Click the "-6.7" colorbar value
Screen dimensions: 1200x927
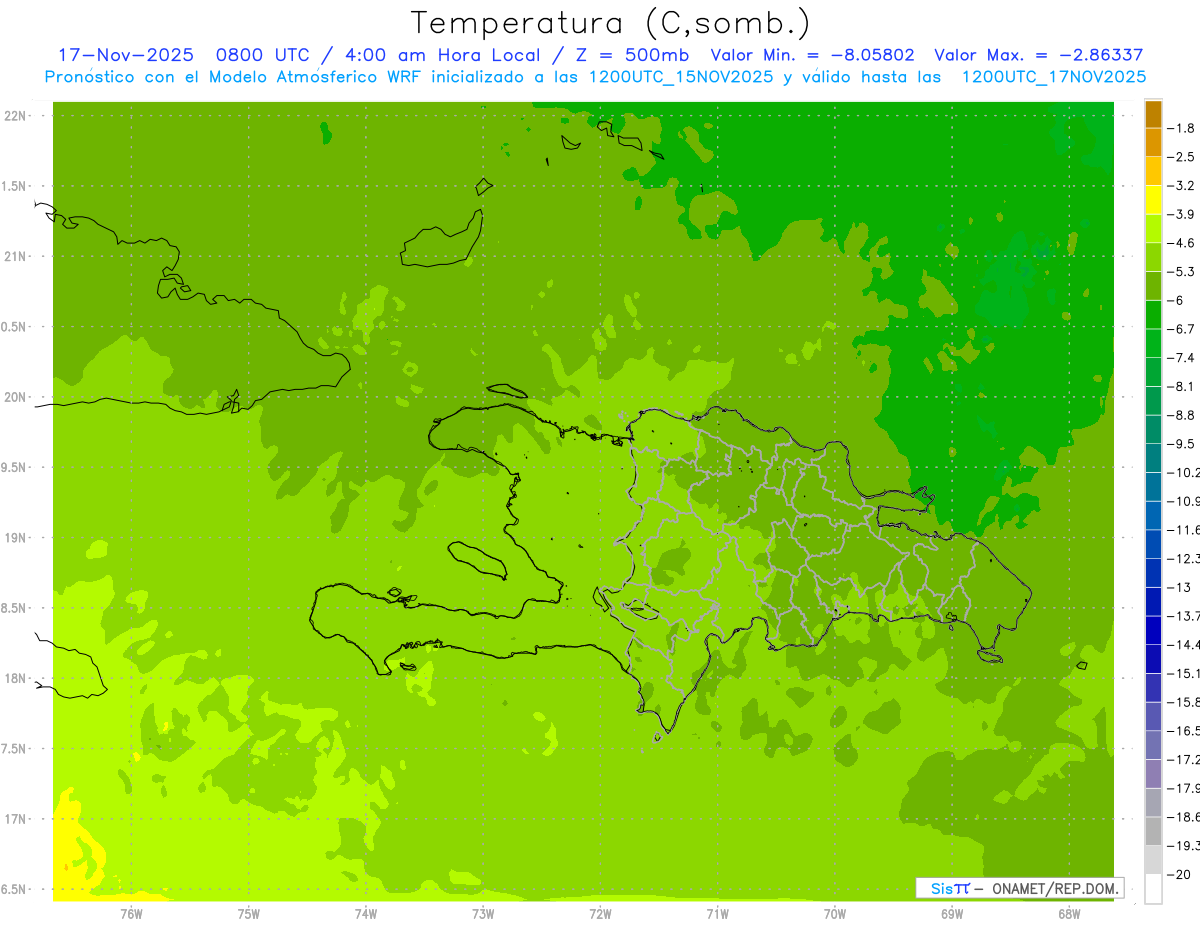pyautogui.click(x=1183, y=329)
